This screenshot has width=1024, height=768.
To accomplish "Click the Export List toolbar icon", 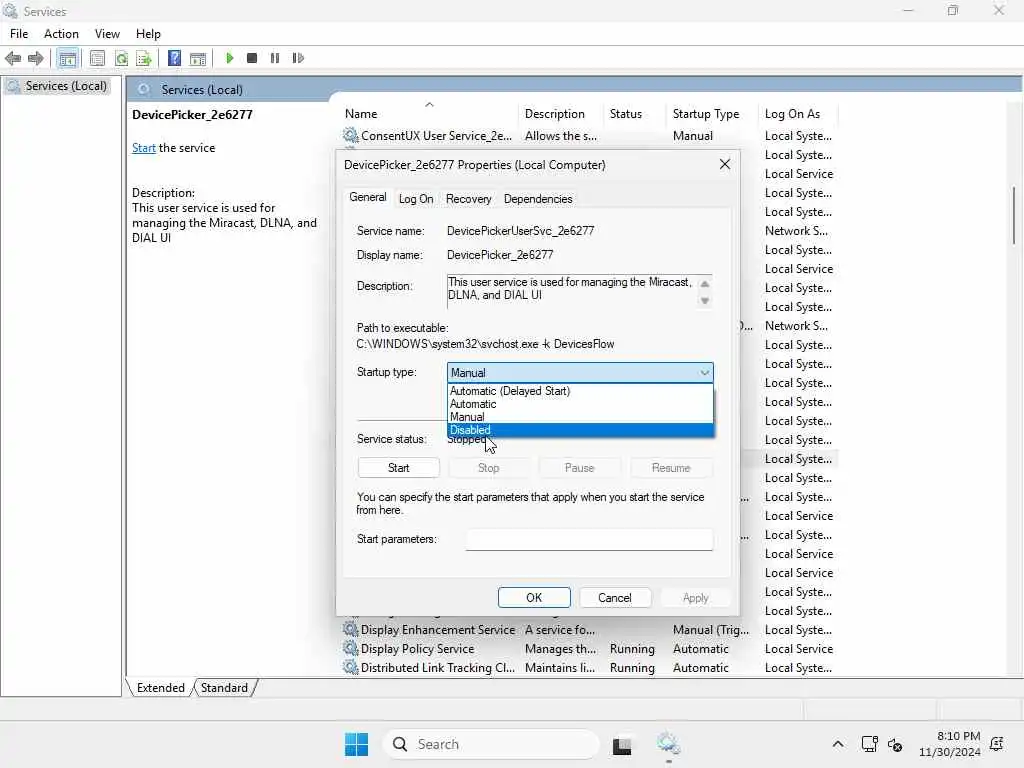I will pyautogui.click(x=144, y=58).
